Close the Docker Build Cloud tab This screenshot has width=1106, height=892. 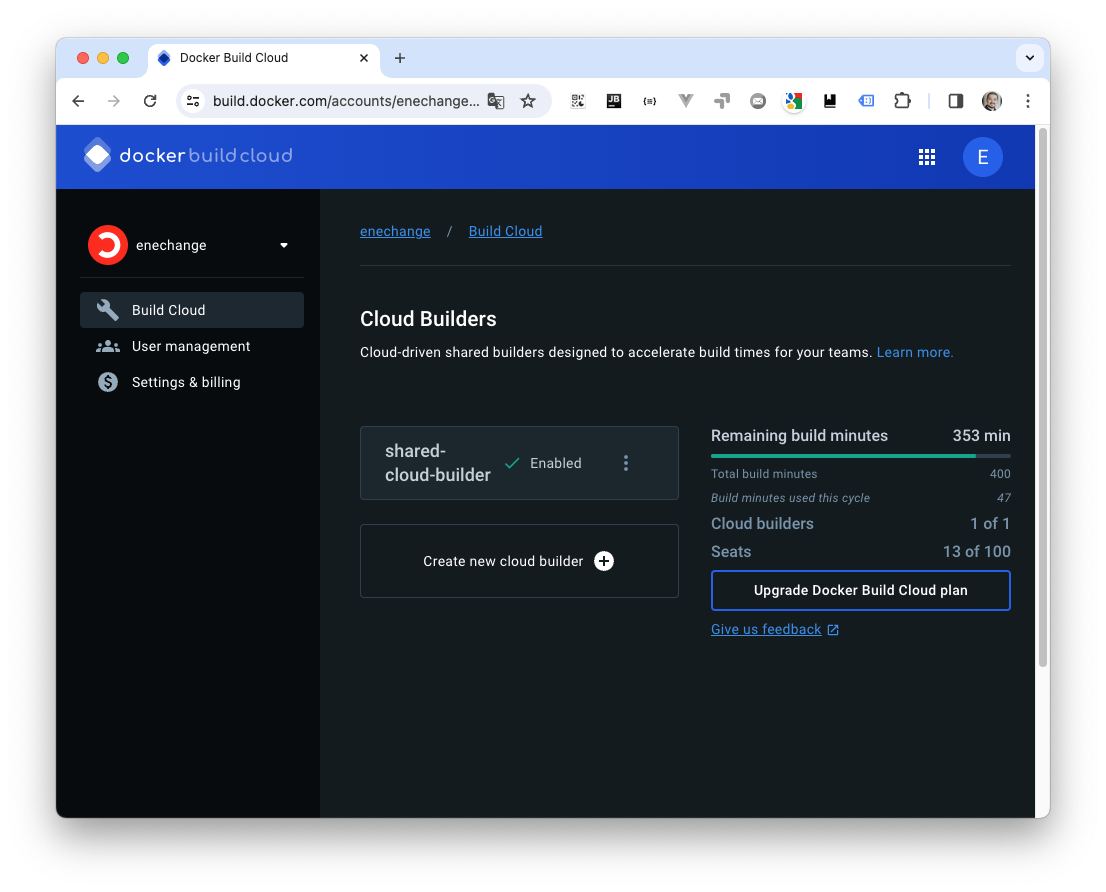364,58
